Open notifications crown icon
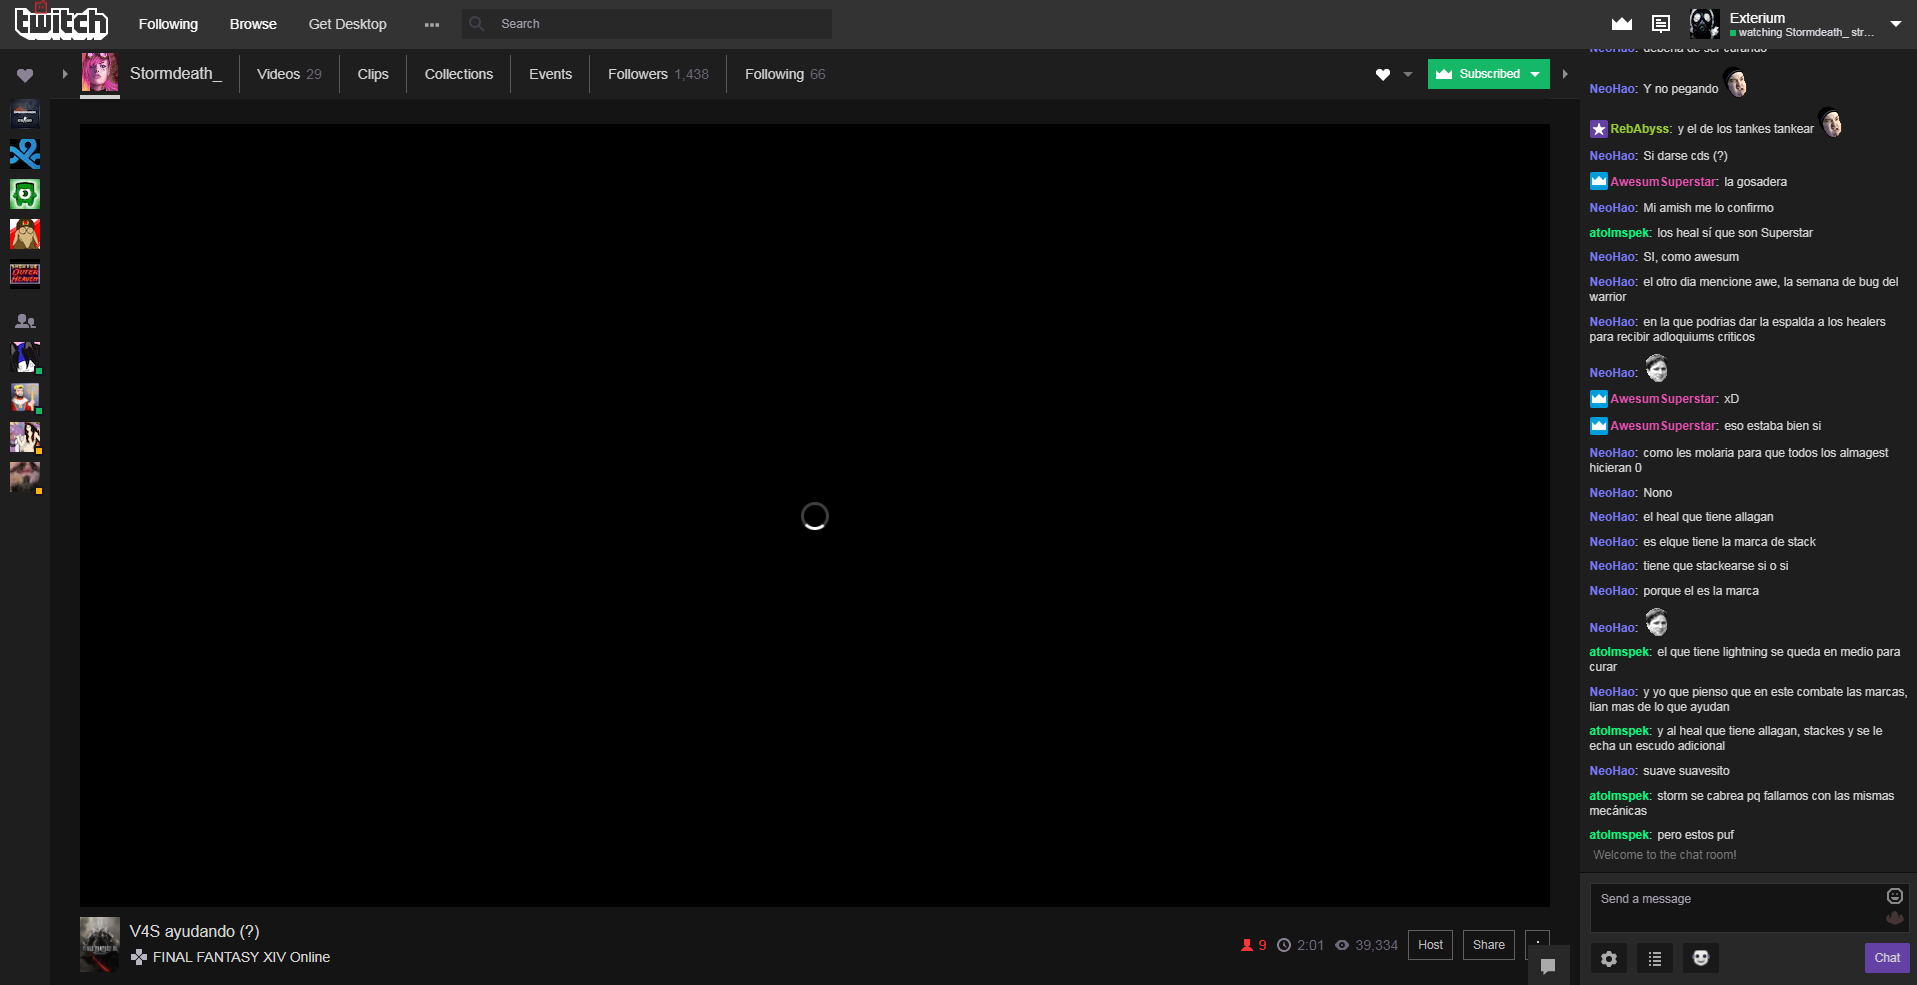This screenshot has height=985, width=1917. (1621, 22)
